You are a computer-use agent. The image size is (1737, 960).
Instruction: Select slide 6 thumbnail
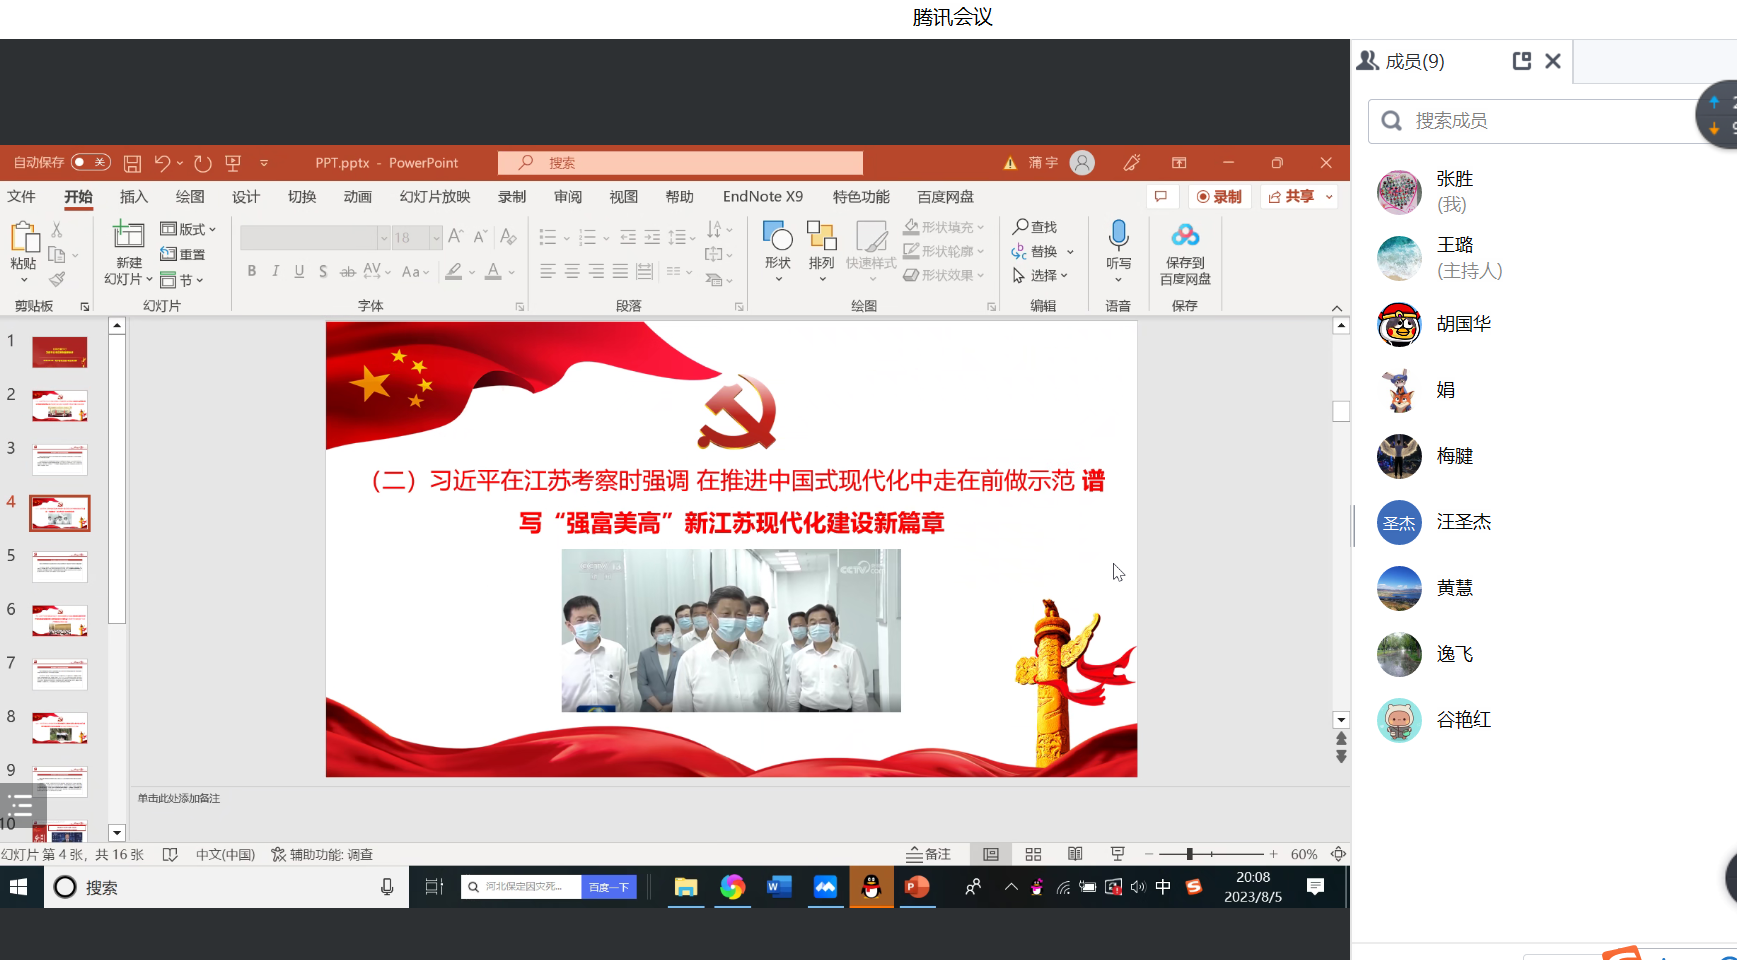60,620
